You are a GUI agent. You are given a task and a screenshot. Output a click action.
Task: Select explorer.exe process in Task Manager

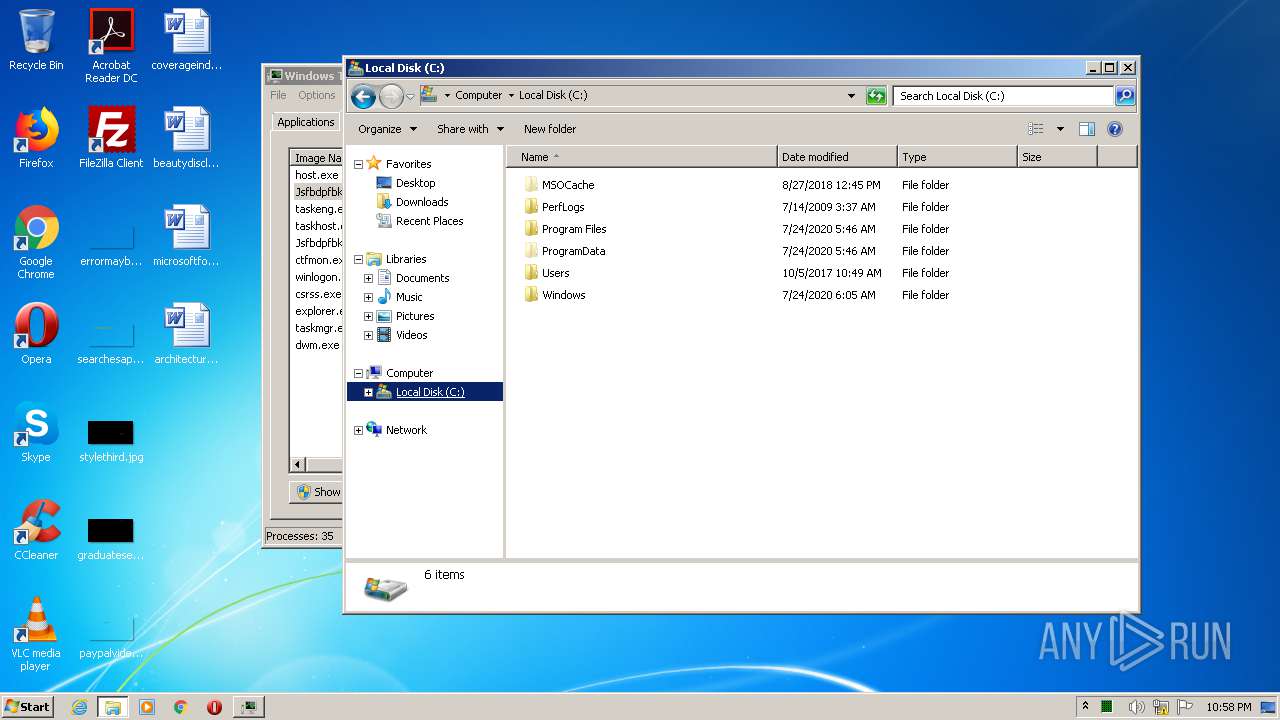coord(317,311)
